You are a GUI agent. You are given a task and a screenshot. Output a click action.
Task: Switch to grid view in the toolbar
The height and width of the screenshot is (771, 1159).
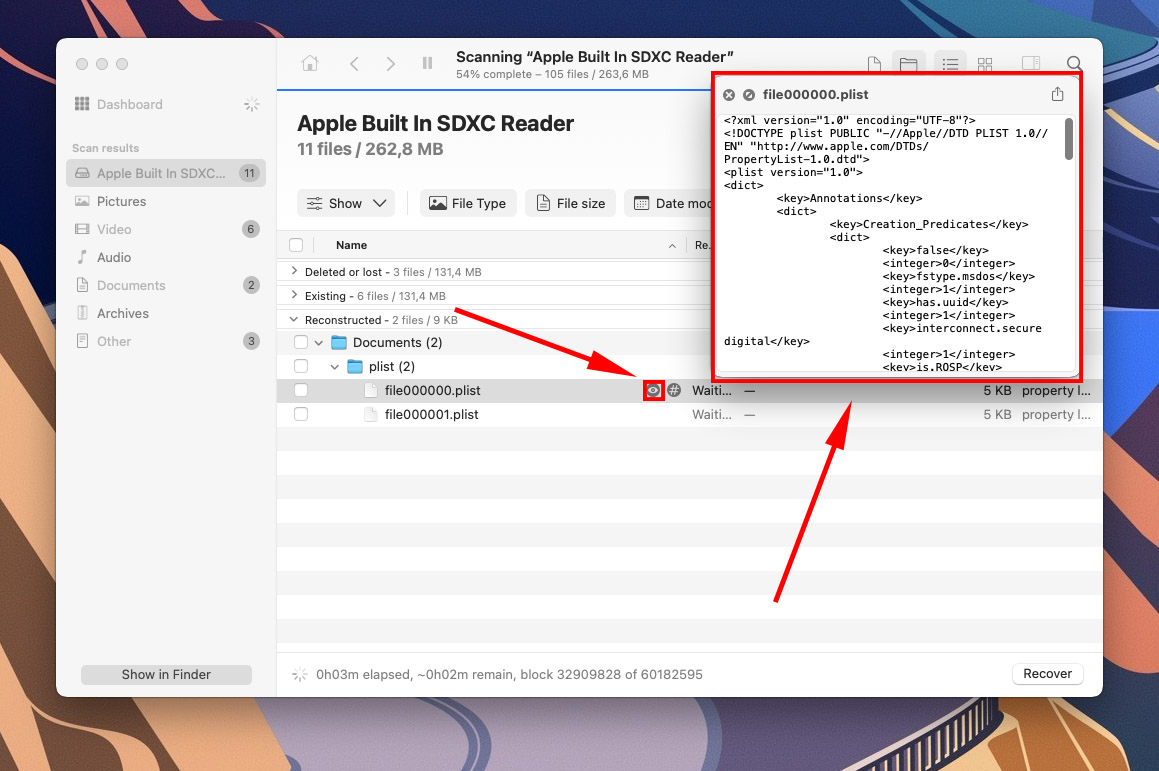(985, 63)
